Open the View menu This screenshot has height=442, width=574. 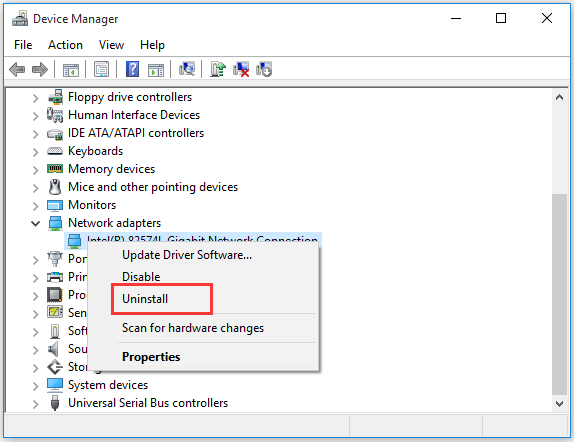[x=111, y=45]
